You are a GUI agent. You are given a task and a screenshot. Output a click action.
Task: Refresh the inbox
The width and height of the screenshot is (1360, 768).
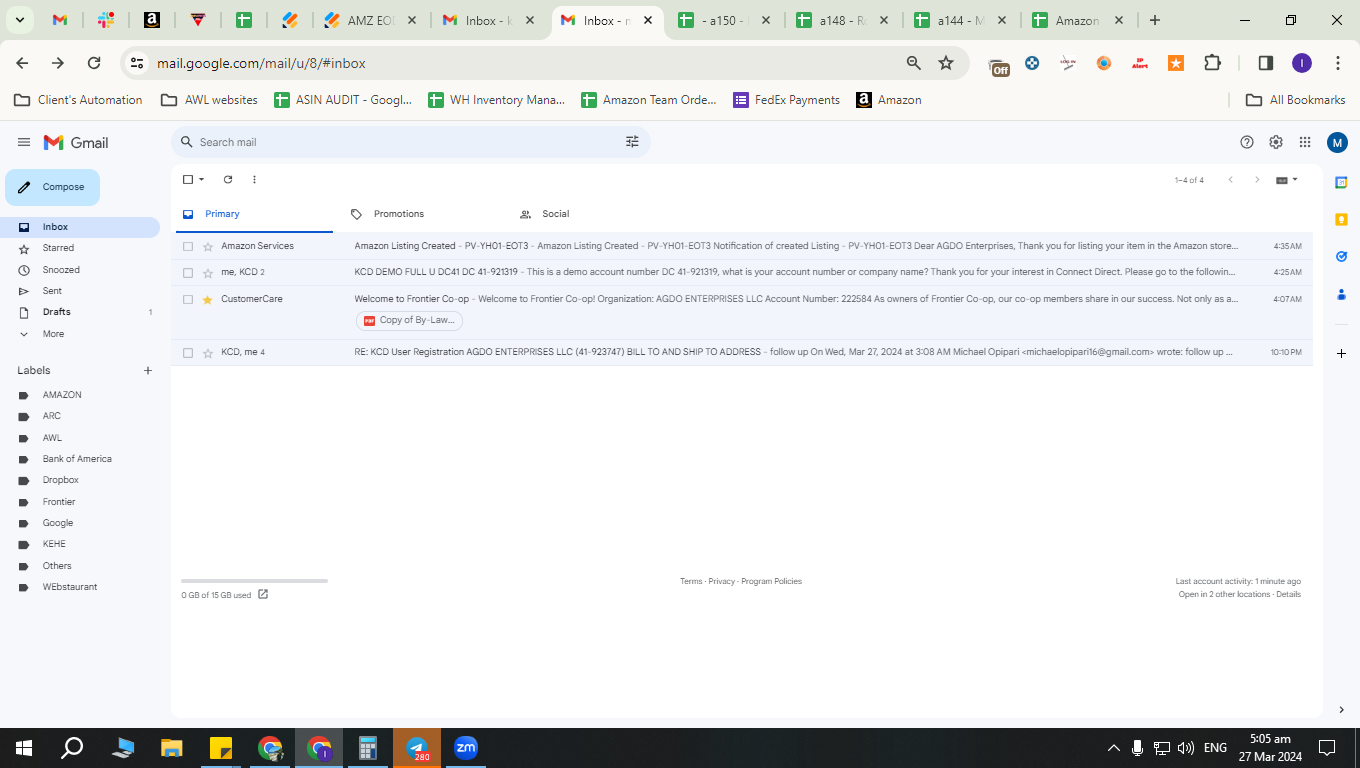pos(228,180)
